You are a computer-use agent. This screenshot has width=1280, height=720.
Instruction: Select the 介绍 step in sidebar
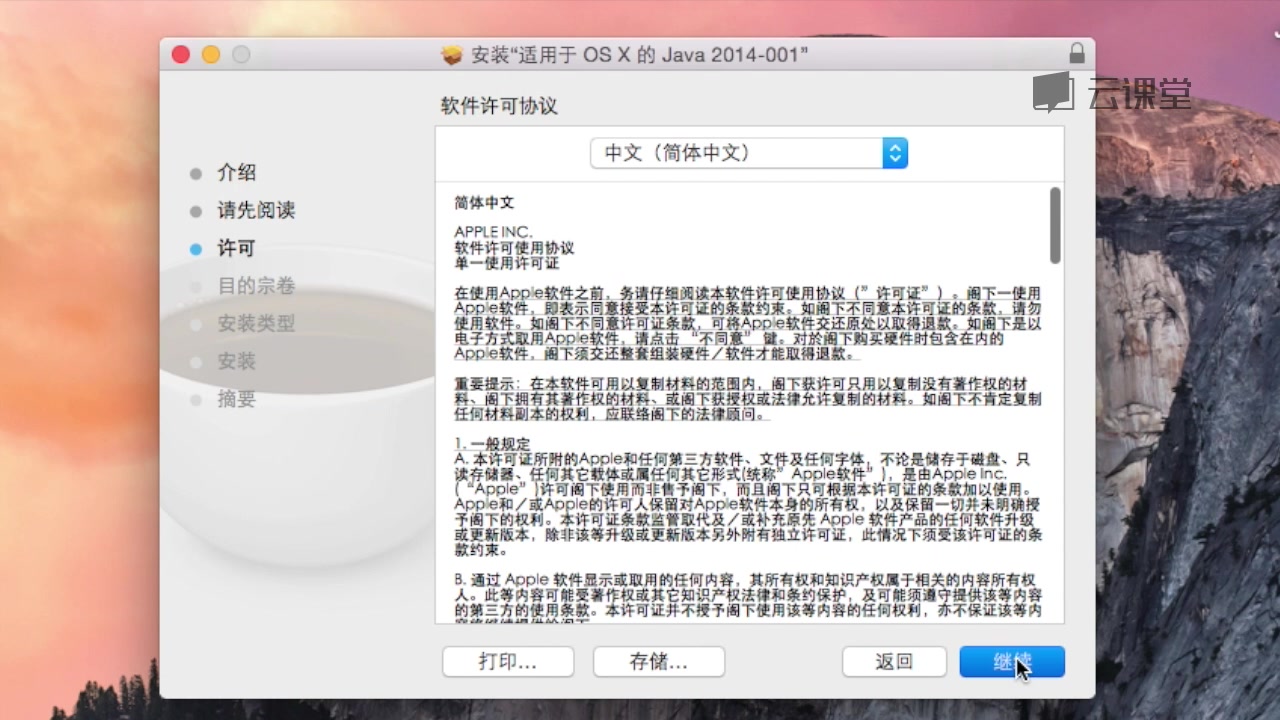[237, 173]
